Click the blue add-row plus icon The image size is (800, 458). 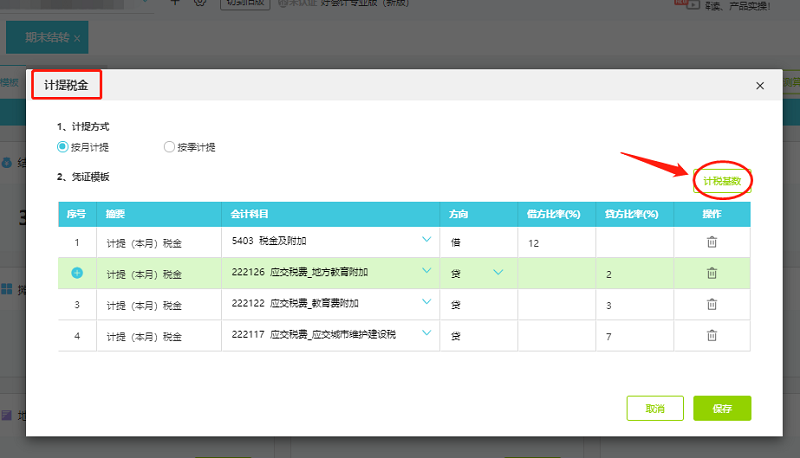click(x=77, y=273)
